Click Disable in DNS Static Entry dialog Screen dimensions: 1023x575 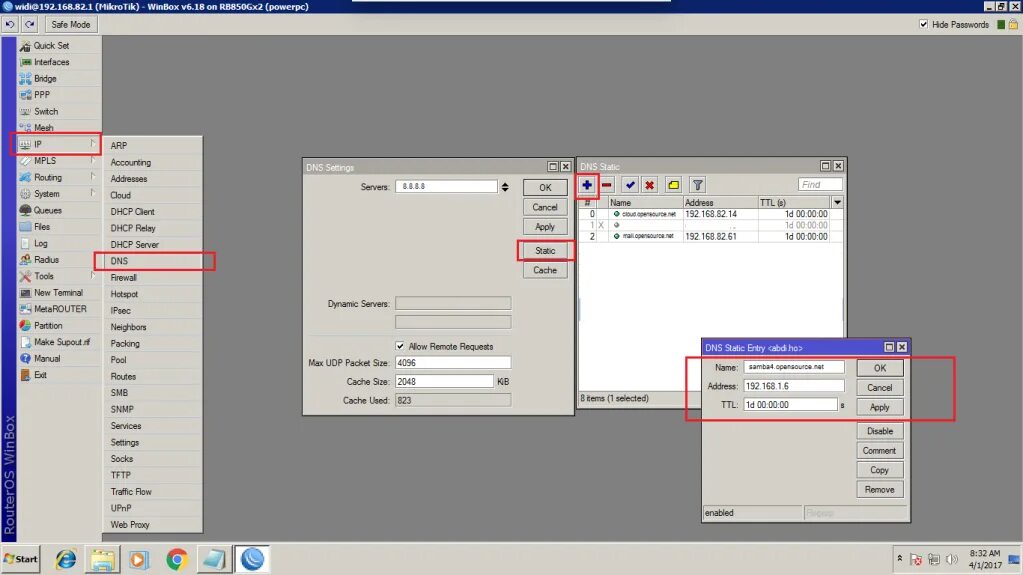pyautogui.click(x=879, y=431)
